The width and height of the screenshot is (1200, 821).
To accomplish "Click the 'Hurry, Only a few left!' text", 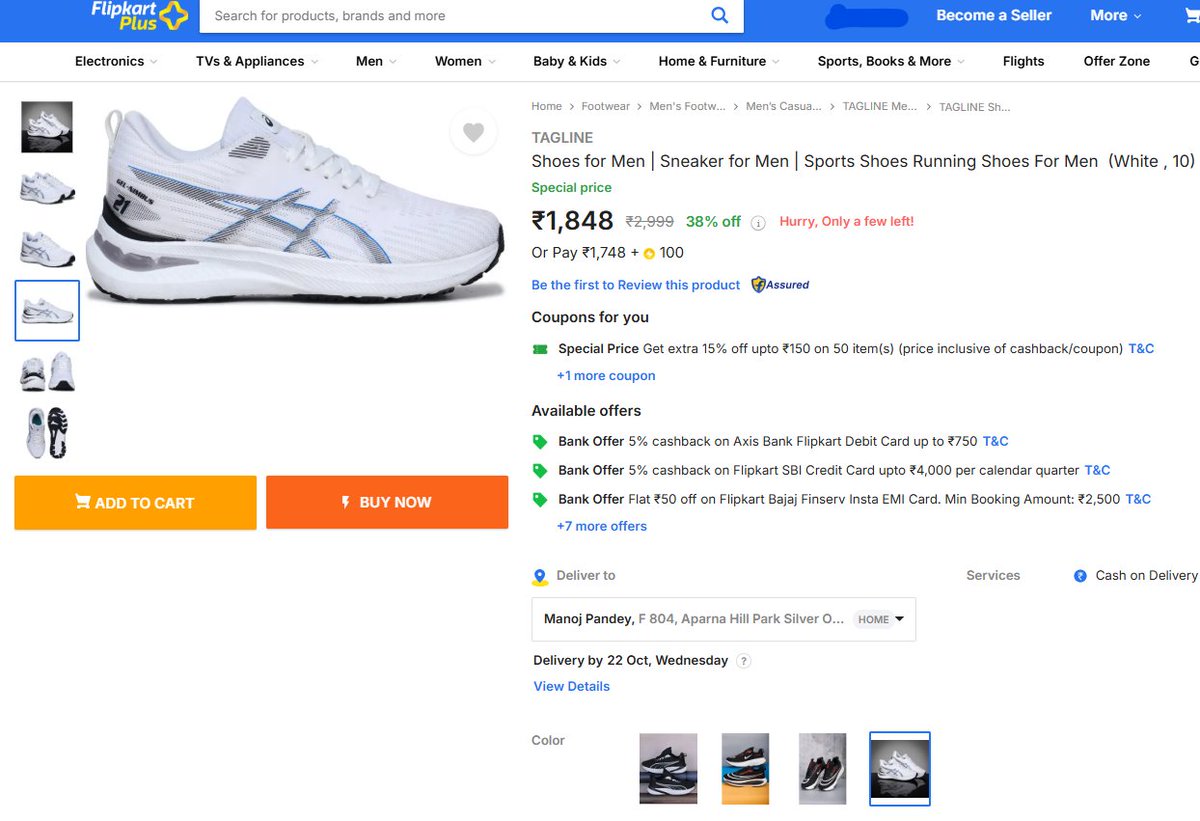I will click(846, 222).
